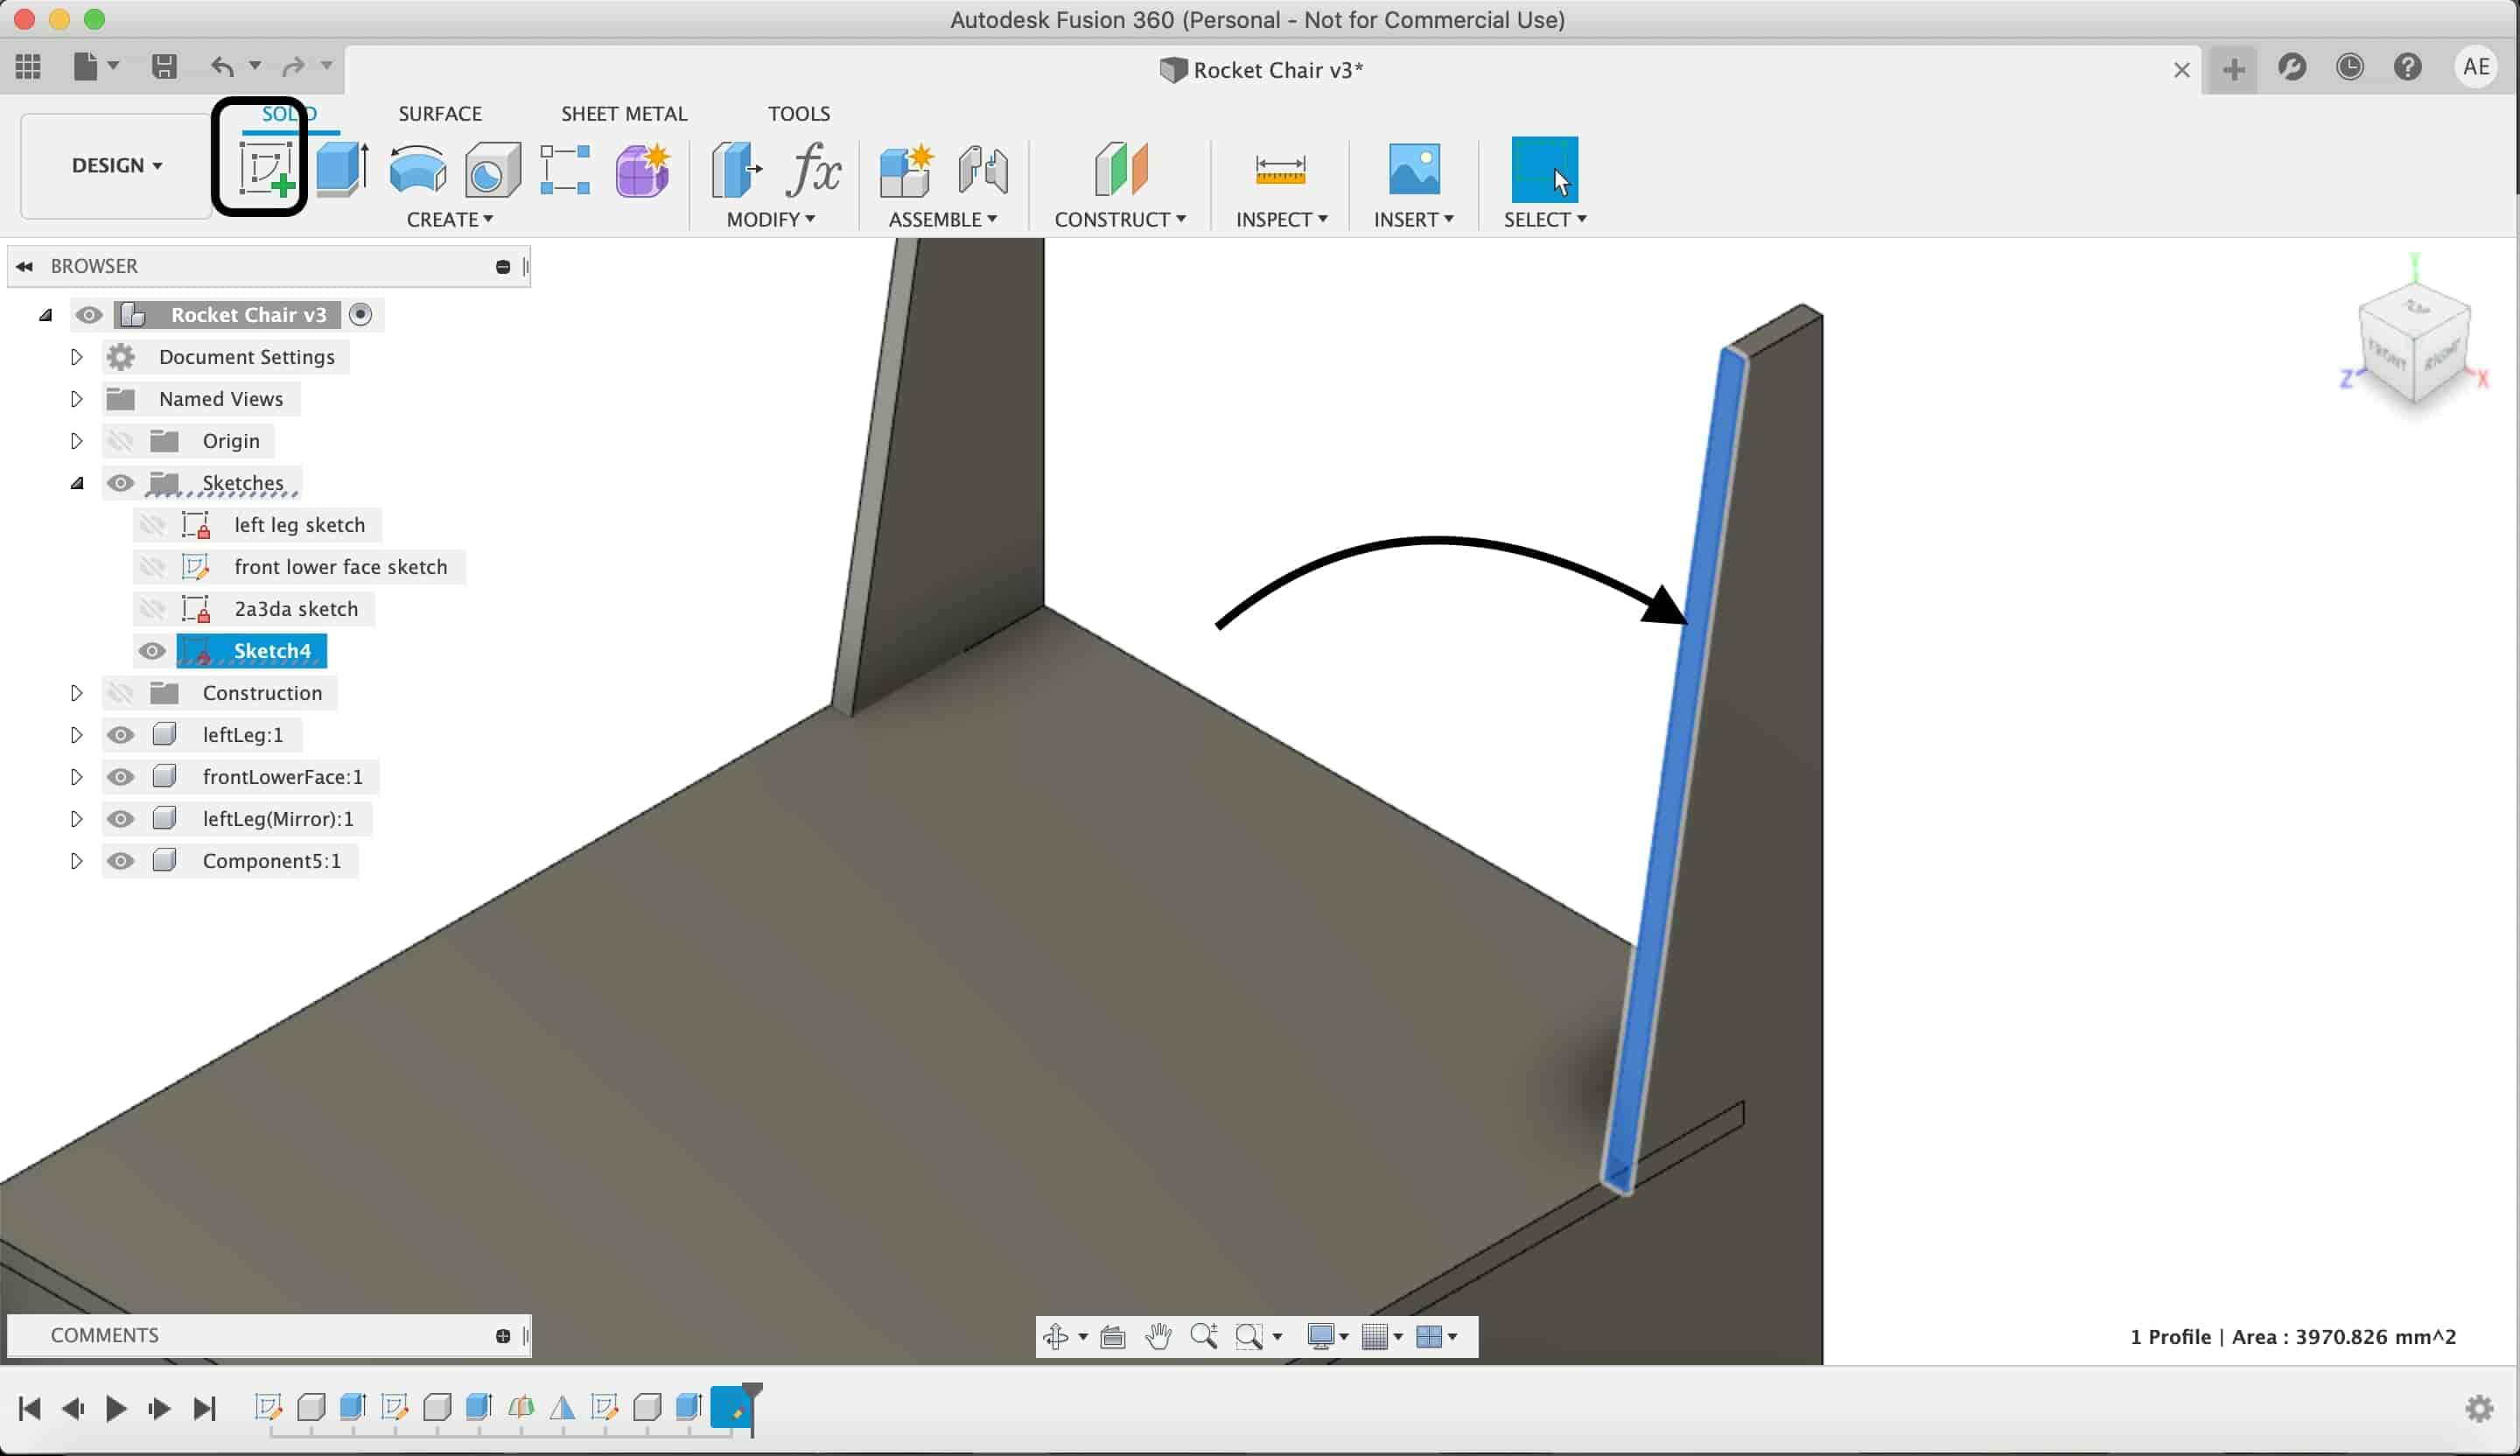Collapse the Sketches folder
The image size is (2520, 1456).
click(x=77, y=483)
